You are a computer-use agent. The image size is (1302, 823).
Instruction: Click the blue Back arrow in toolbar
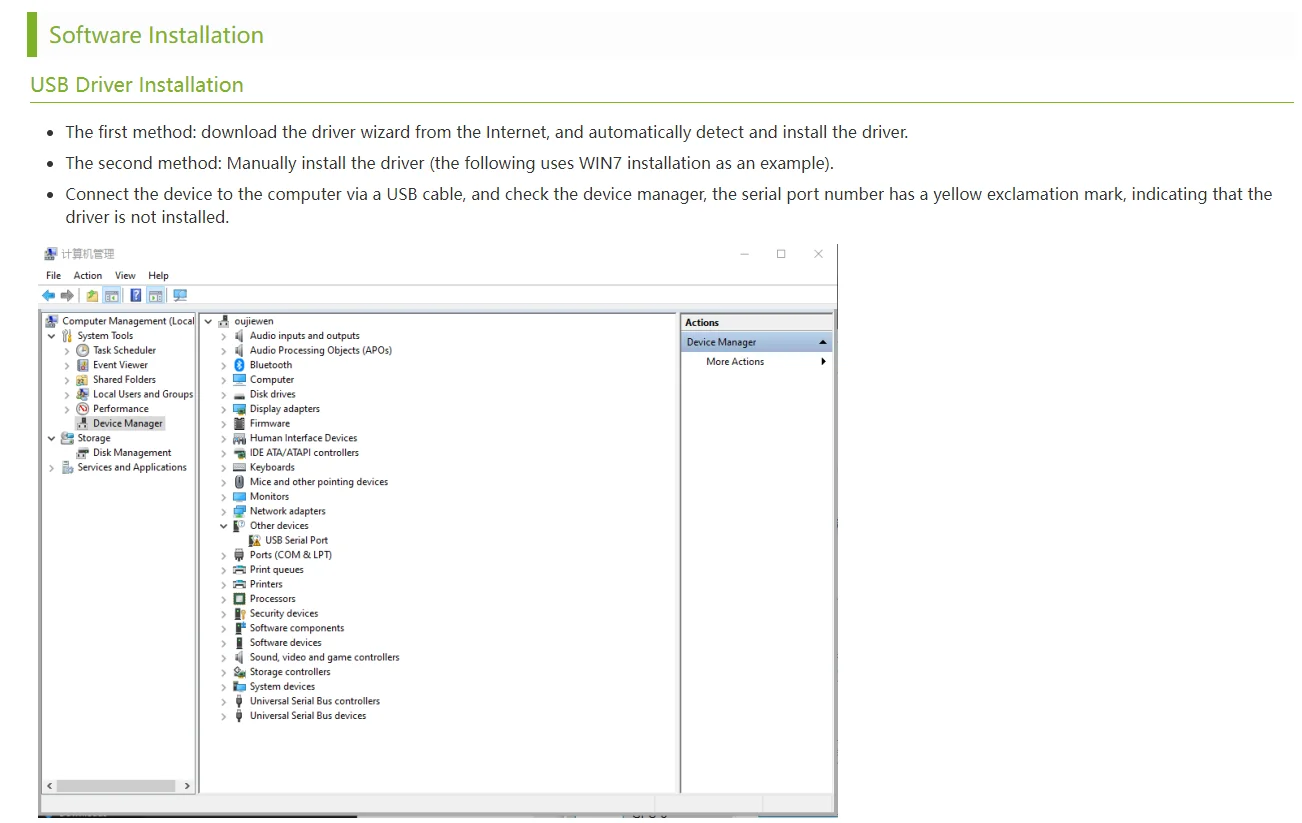click(x=48, y=295)
